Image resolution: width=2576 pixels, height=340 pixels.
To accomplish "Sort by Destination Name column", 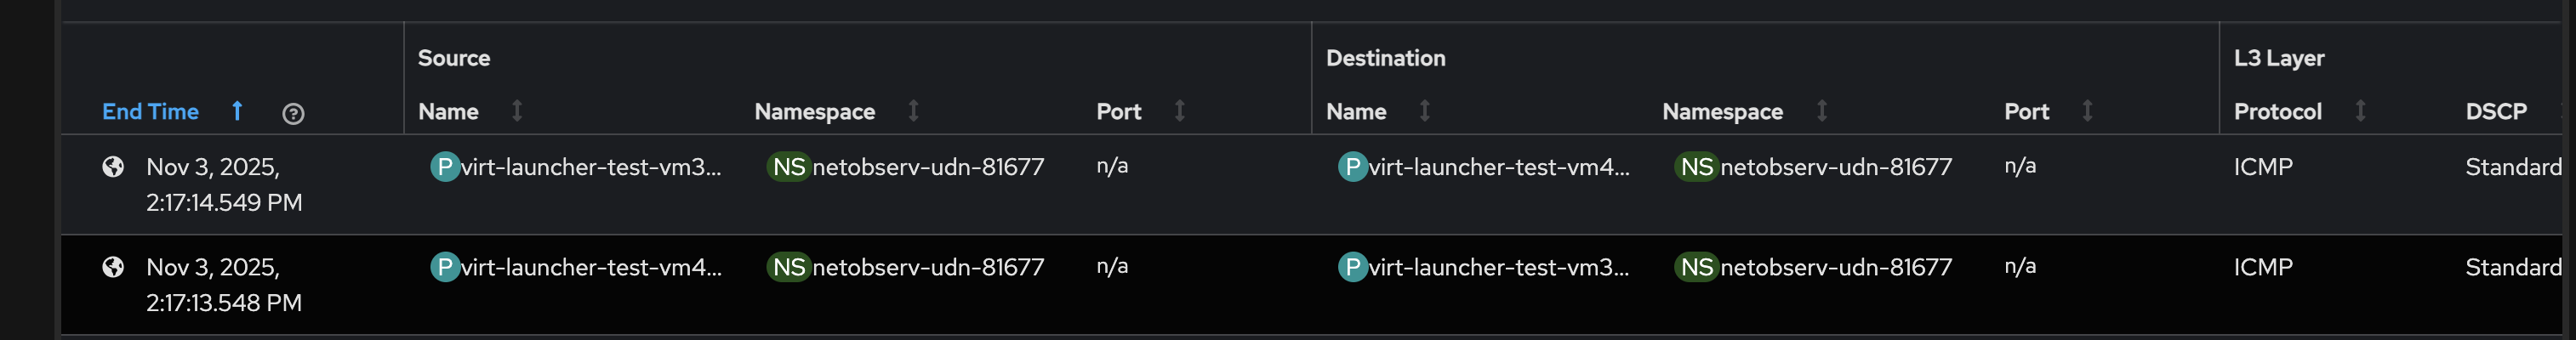I will [1425, 111].
